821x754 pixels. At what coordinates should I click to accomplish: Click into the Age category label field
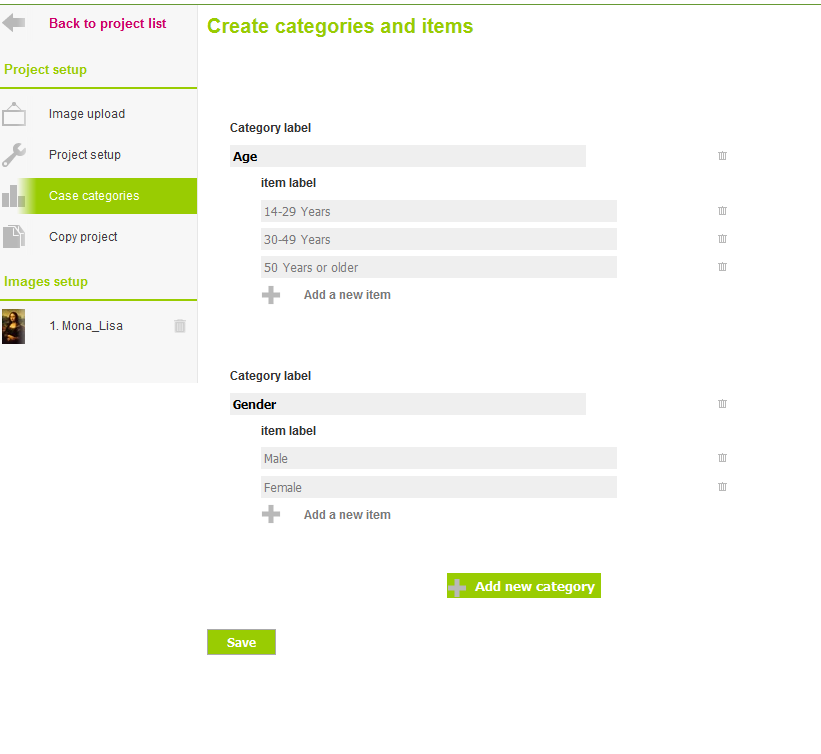(407, 156)
